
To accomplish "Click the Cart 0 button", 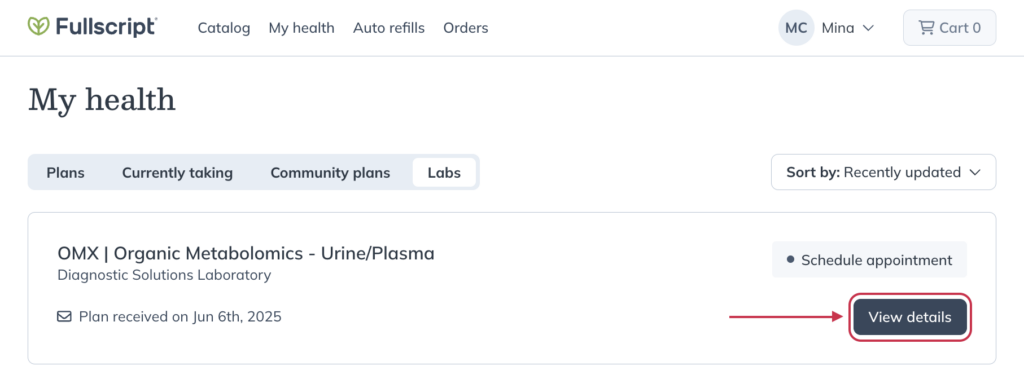I will [950, 27].
